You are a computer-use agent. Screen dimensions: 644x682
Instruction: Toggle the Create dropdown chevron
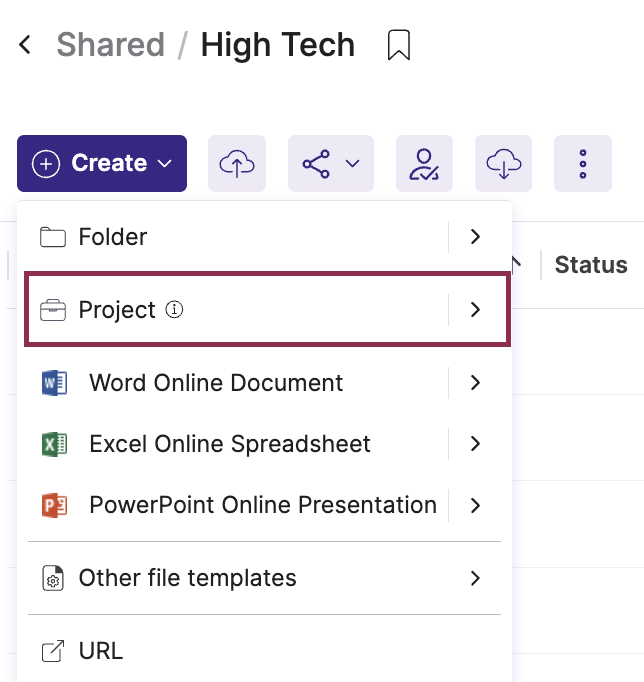click(164, 164)
